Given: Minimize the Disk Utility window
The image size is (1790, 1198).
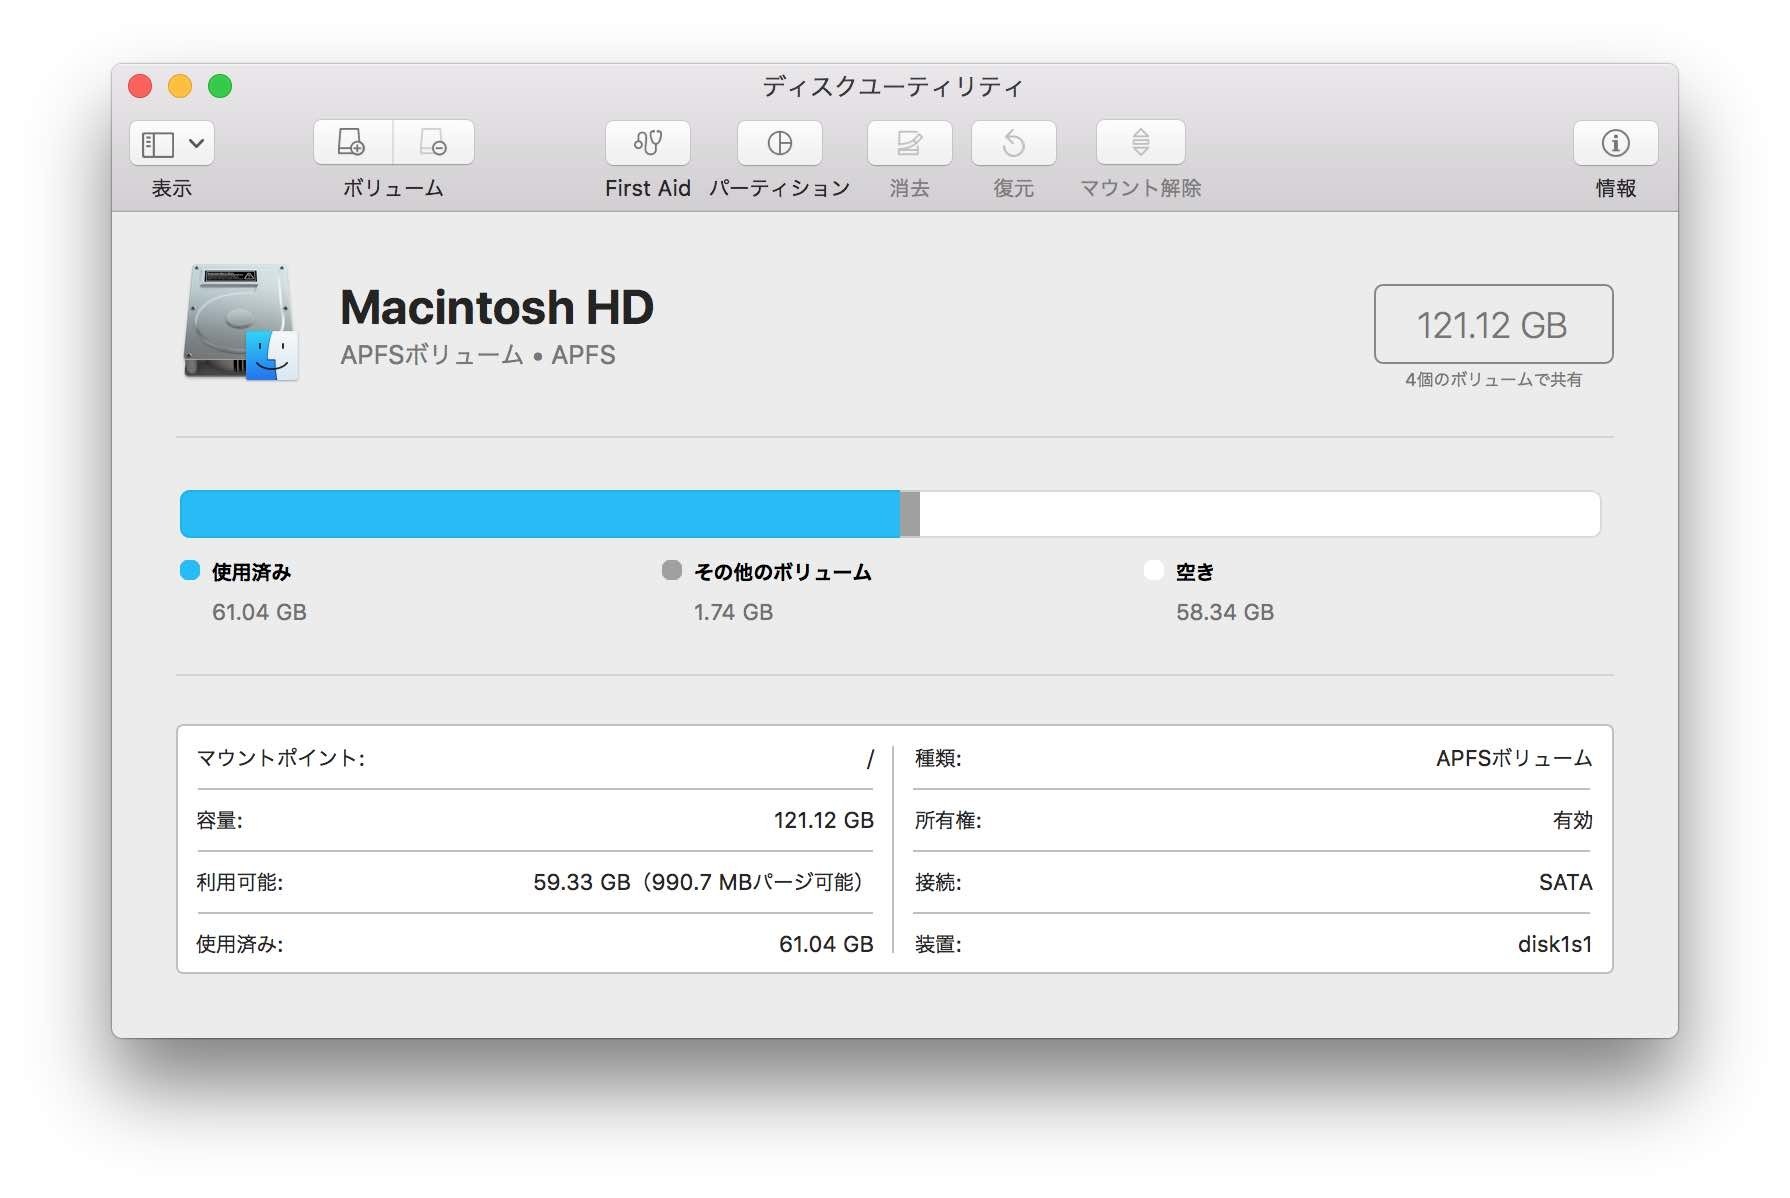Looking at the screenshot, I should click(180, 86).
